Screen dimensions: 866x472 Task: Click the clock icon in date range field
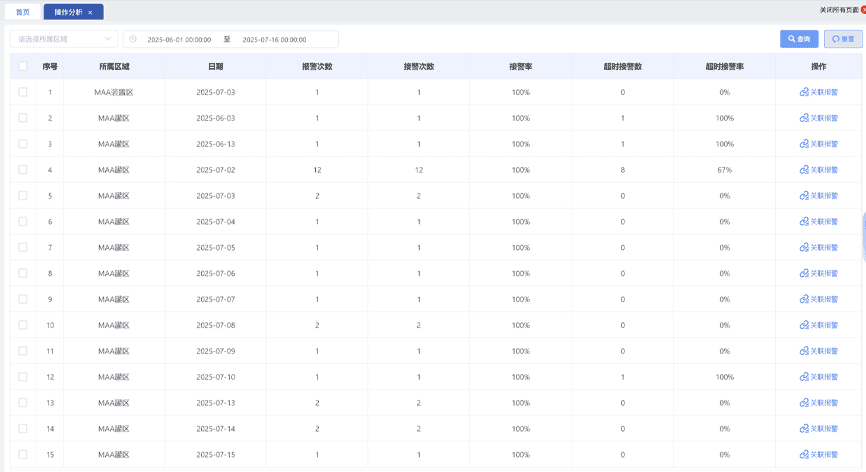134,39
